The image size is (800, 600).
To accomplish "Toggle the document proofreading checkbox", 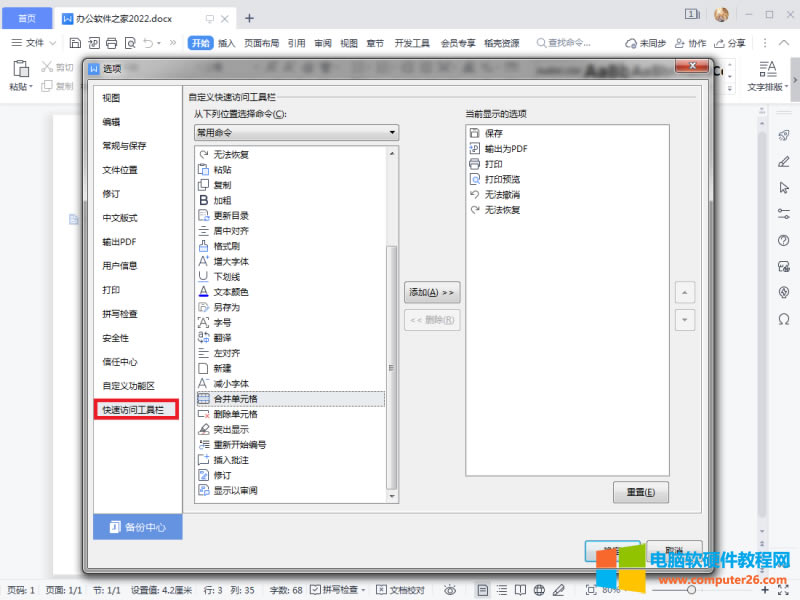I will [381, 590].
